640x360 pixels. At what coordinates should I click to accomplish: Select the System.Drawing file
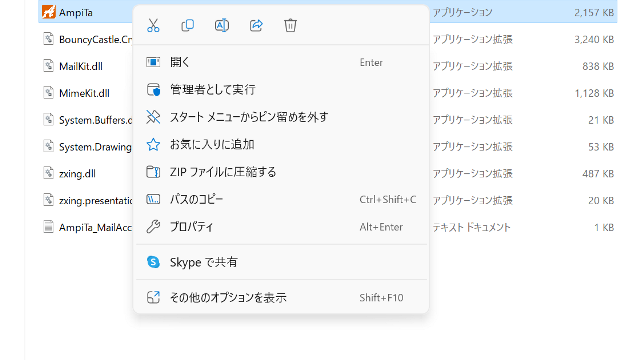(x=96, y=147)
